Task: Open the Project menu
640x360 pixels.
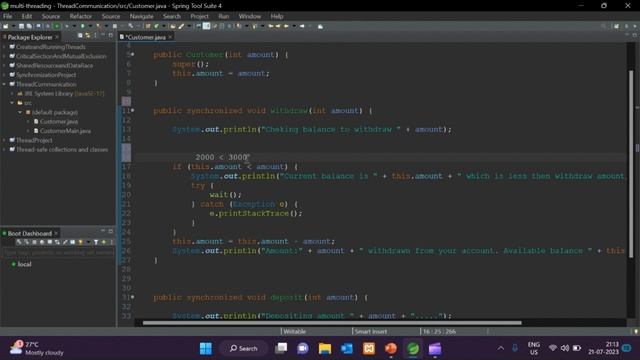Action: (x=199, y=16)
